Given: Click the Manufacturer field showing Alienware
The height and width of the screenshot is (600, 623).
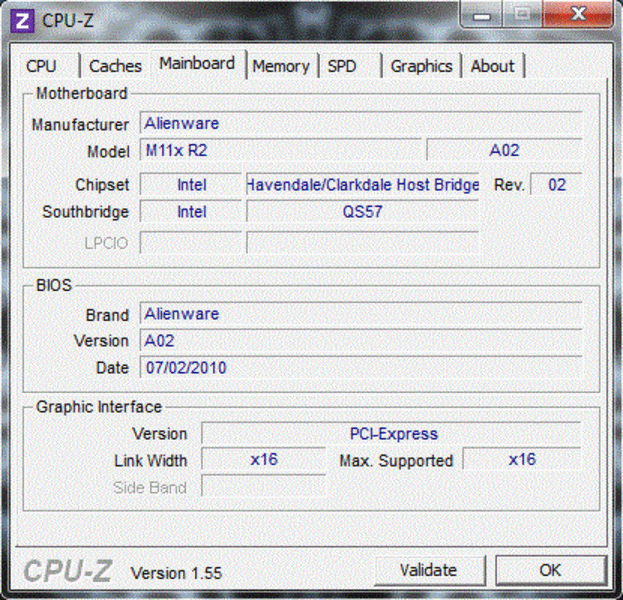Looking at the screenshot, I should (x=361, y=123).
